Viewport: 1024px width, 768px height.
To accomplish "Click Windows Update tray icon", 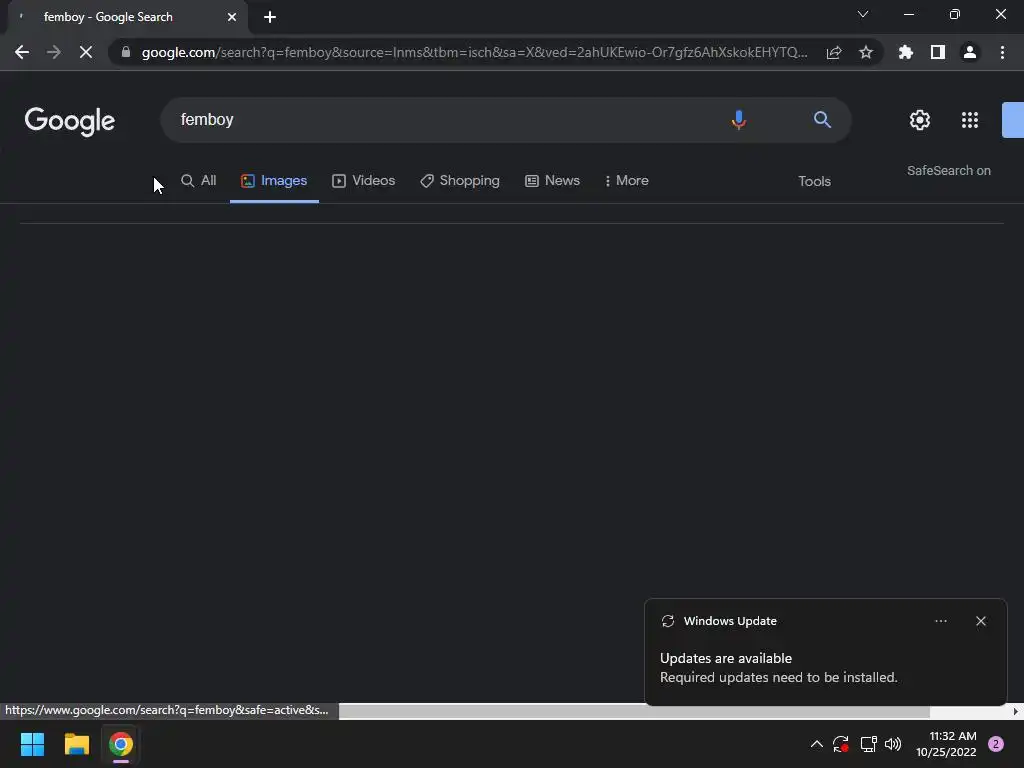I will 840,744.
